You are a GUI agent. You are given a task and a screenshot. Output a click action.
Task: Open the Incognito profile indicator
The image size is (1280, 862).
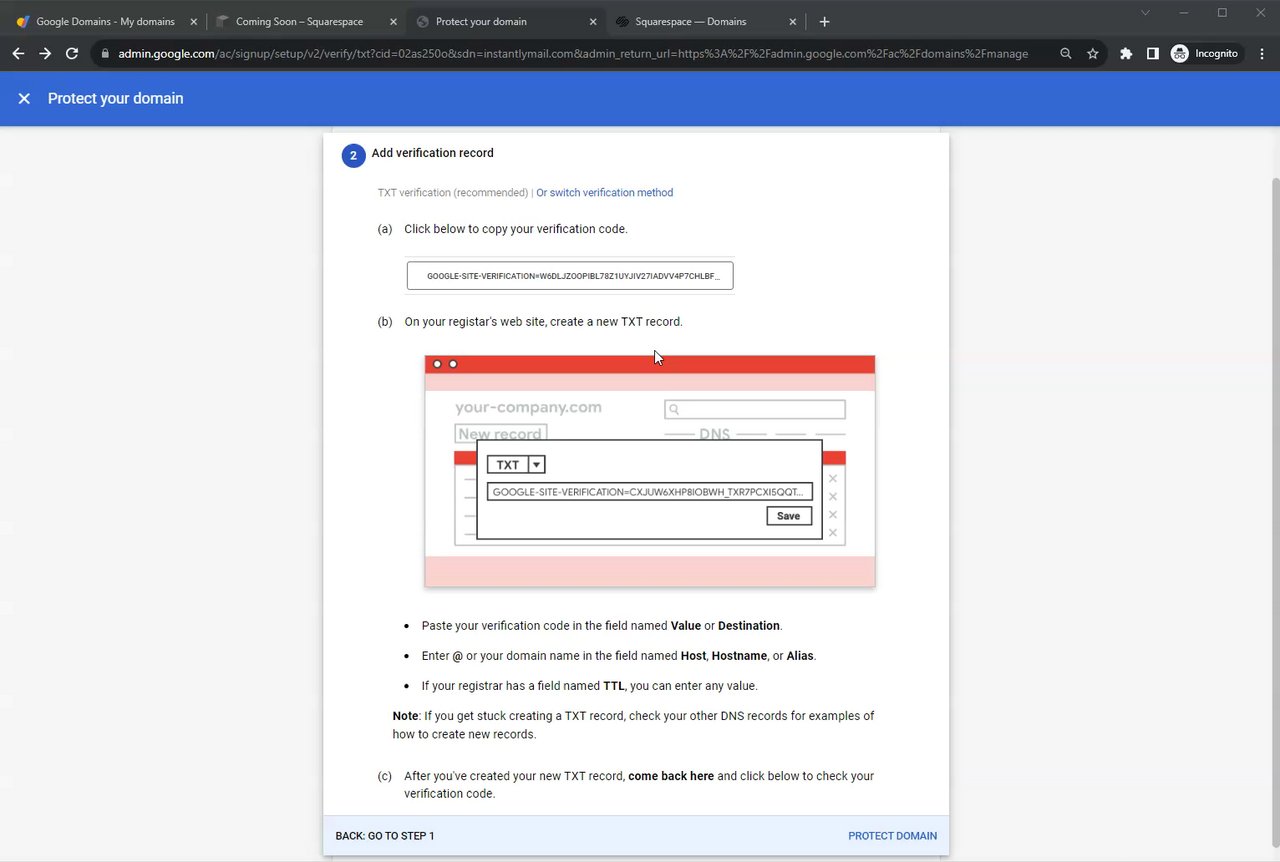pos(1205,53)
